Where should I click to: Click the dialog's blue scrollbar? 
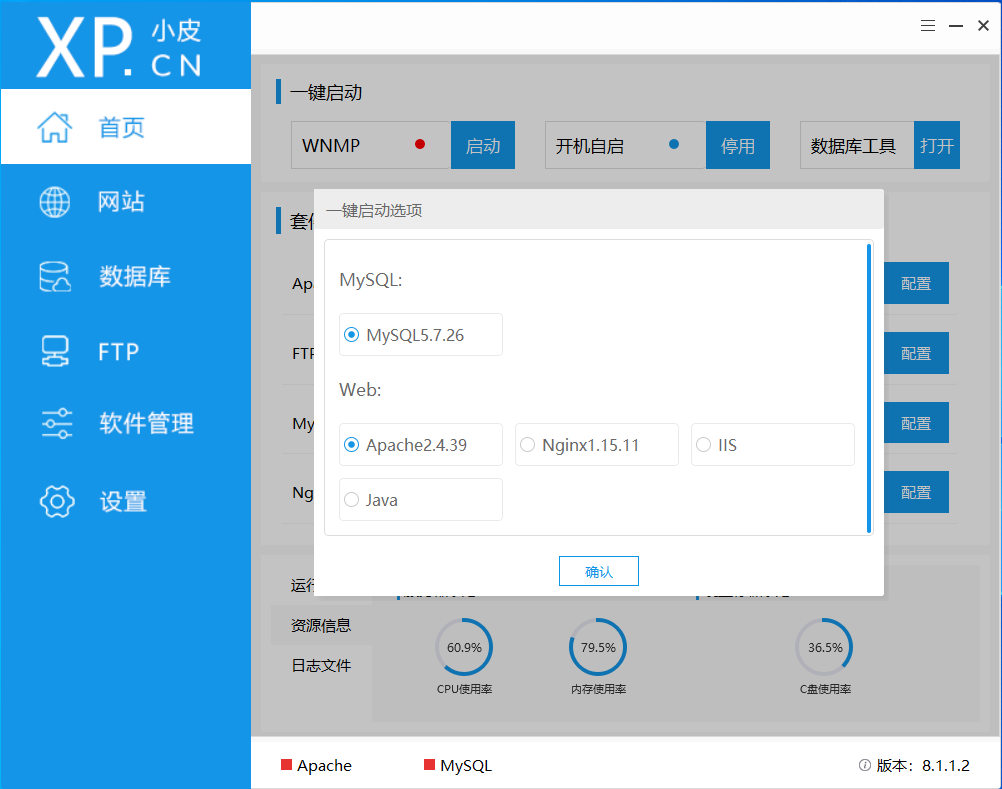[x=869, y=388]
